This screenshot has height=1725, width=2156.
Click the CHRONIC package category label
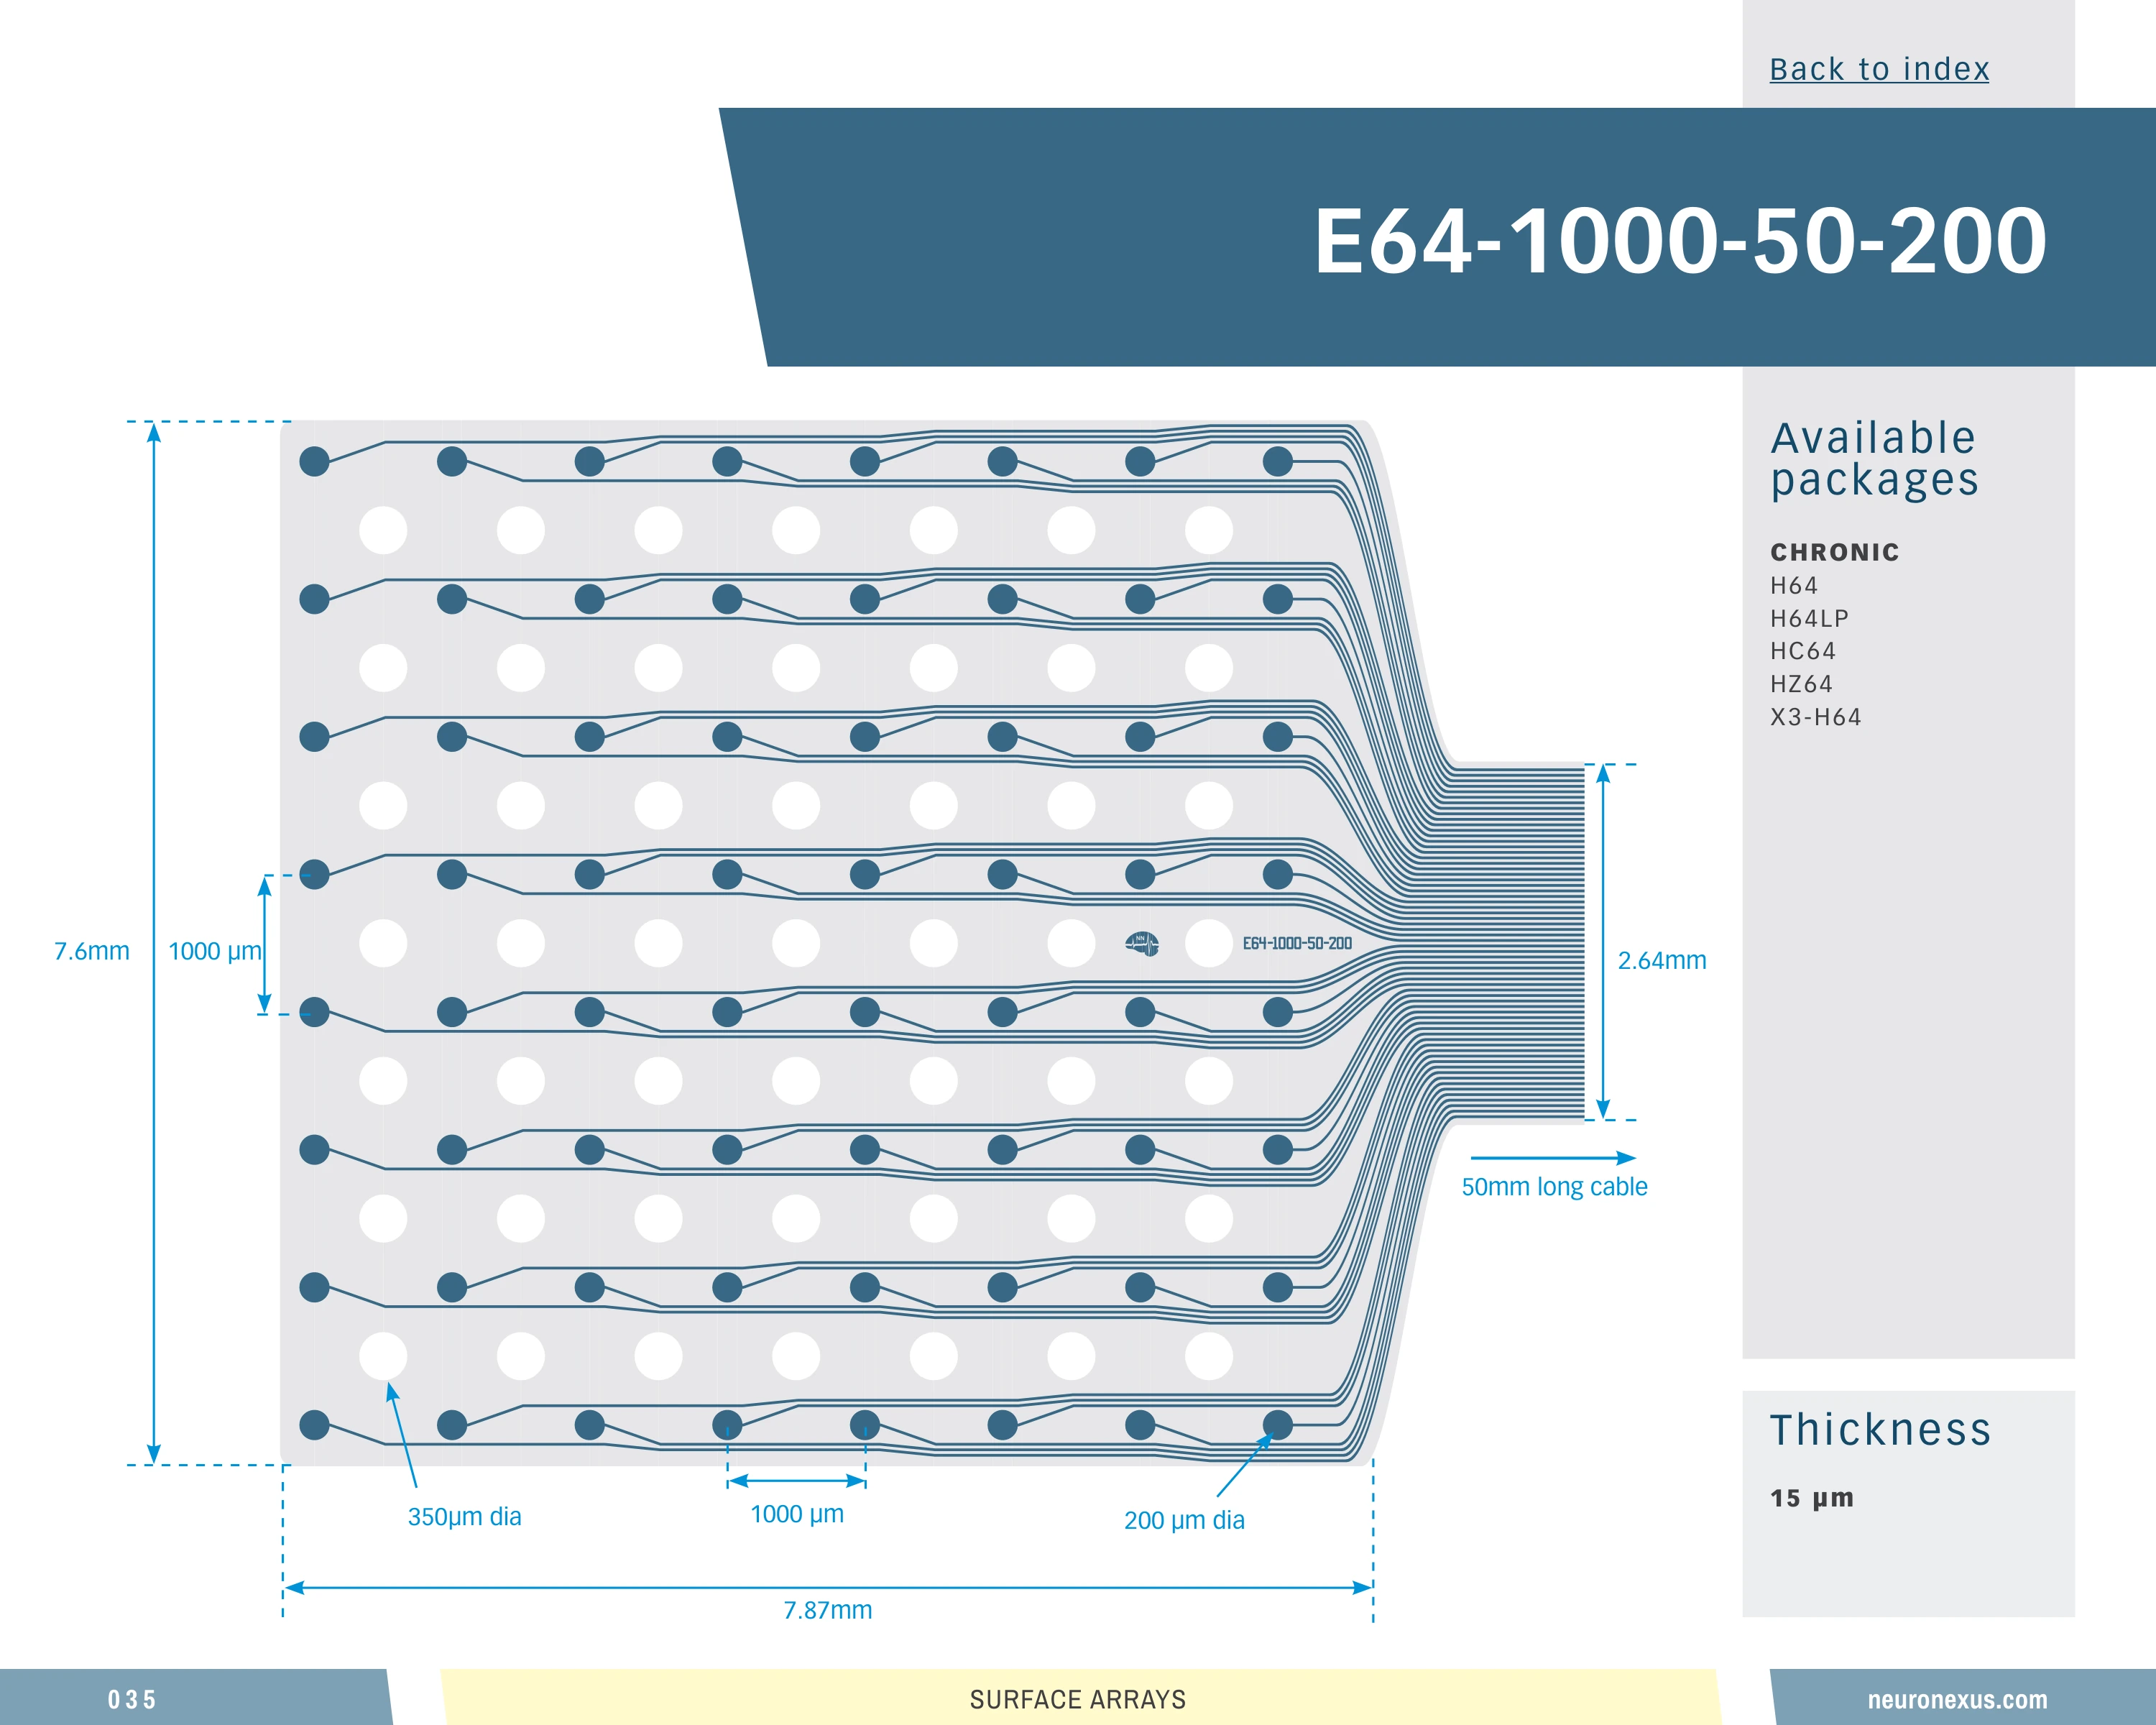1834,552
